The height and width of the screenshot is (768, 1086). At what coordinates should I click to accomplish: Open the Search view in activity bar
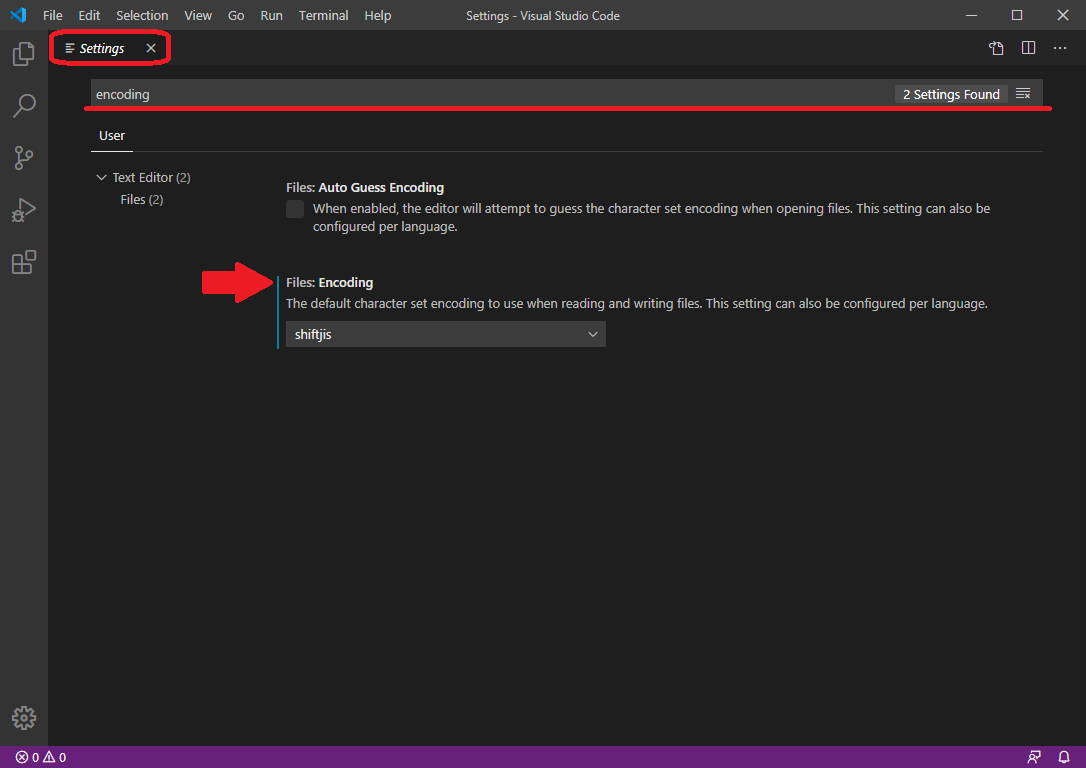coord(24,105)
